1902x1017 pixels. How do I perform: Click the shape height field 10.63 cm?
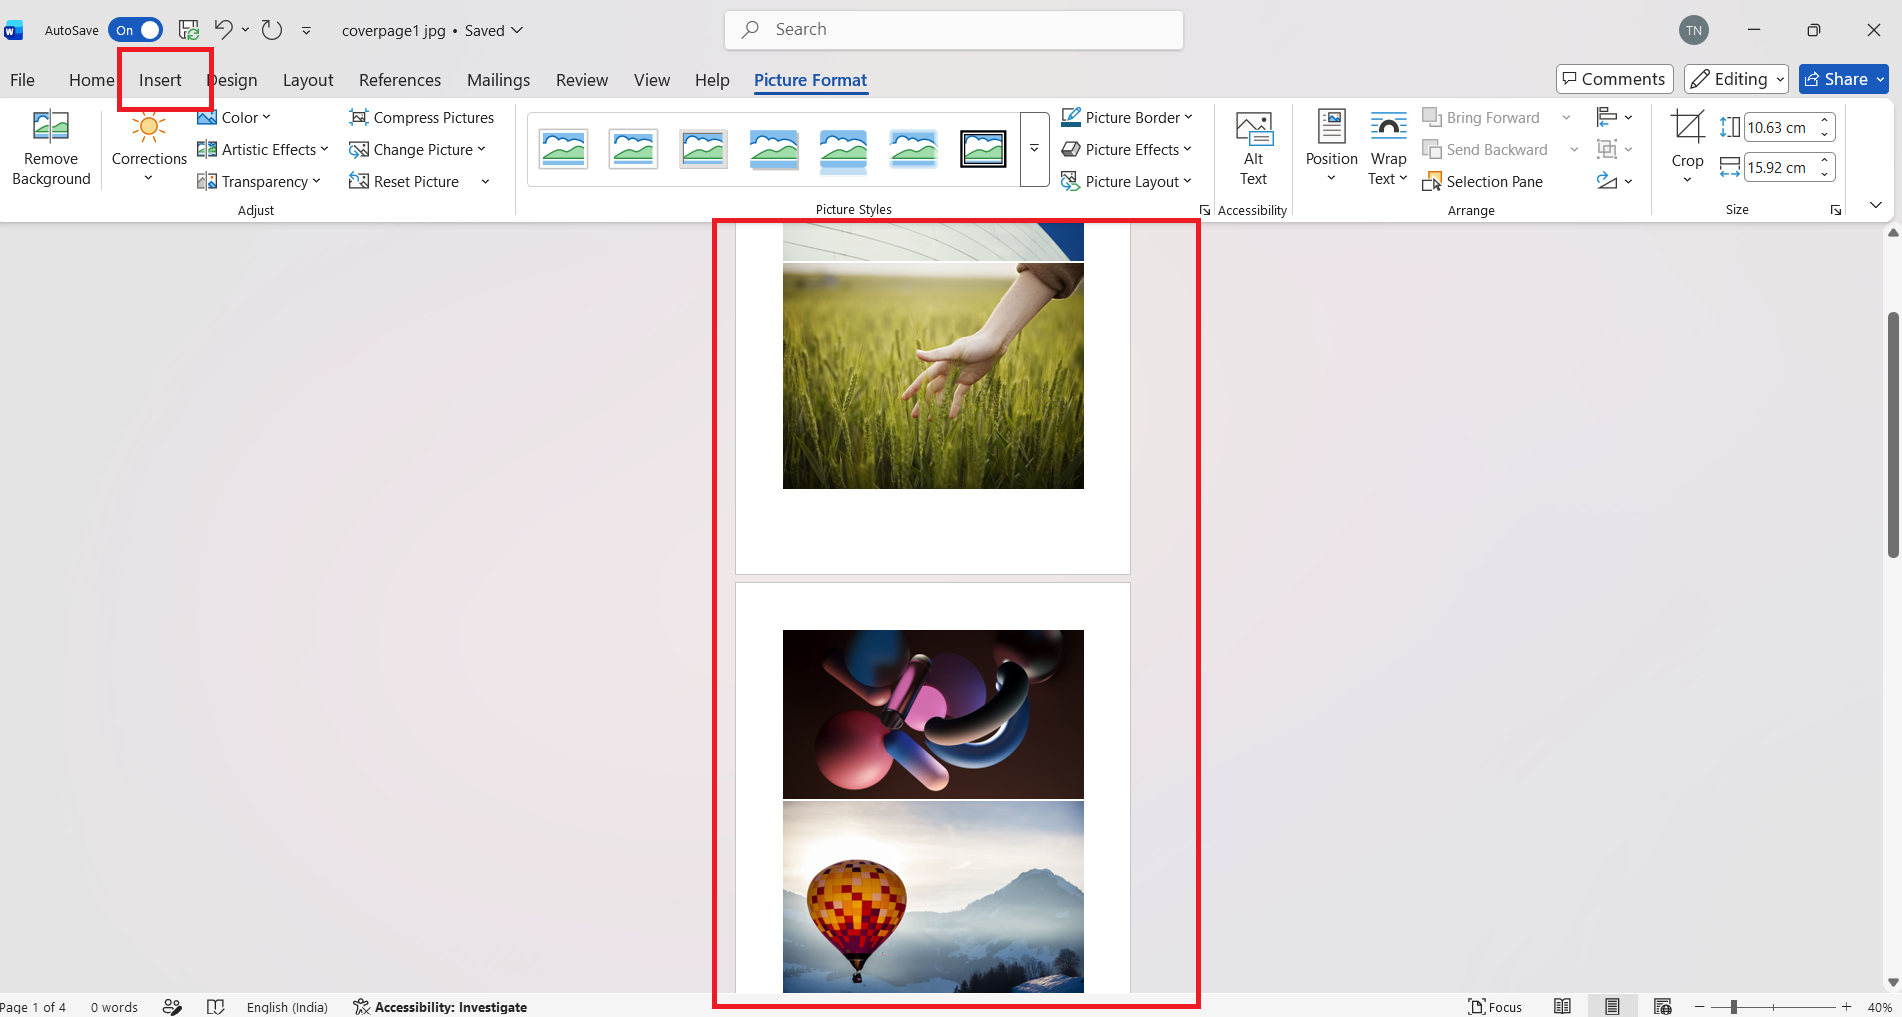click(x=1779, y=127)
